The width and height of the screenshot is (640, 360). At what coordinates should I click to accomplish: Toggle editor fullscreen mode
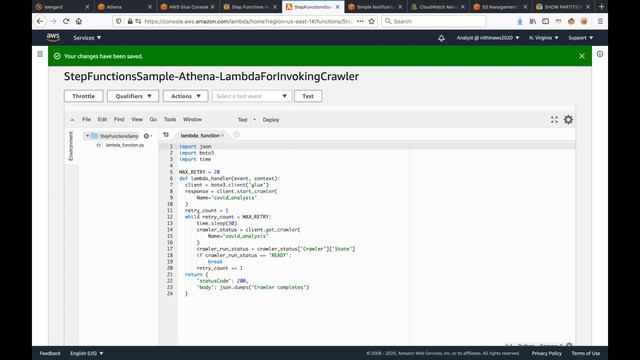click(x=554, y=120)
